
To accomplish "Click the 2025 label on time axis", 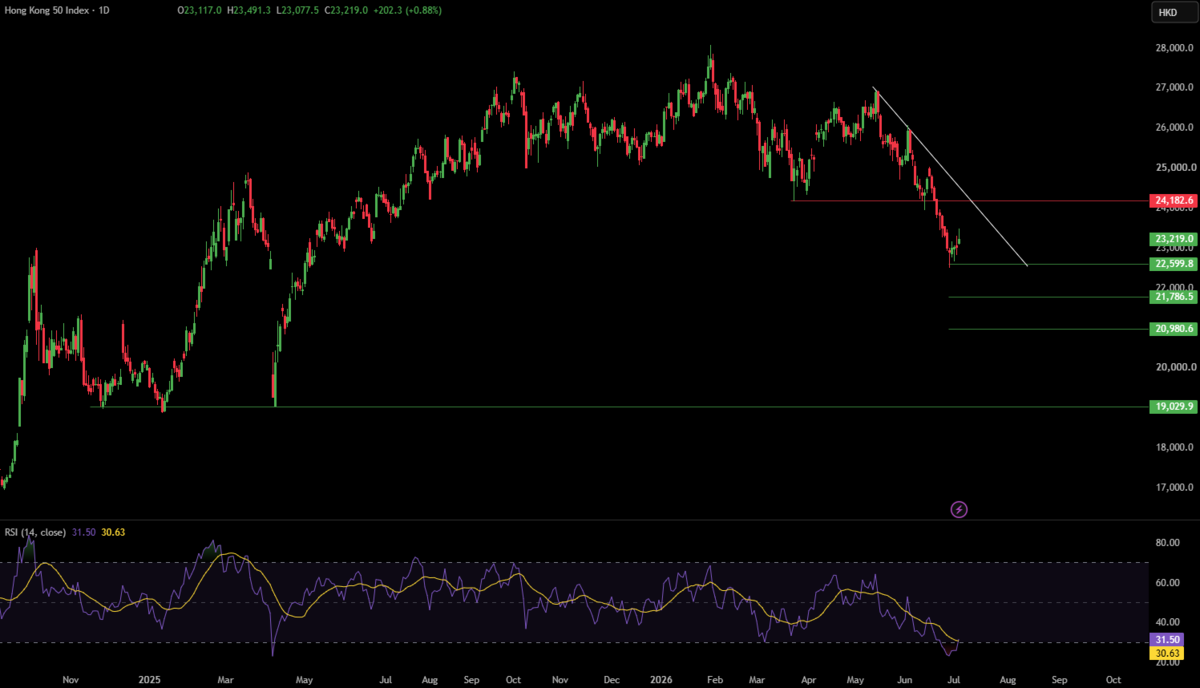I will click(150, 679).
